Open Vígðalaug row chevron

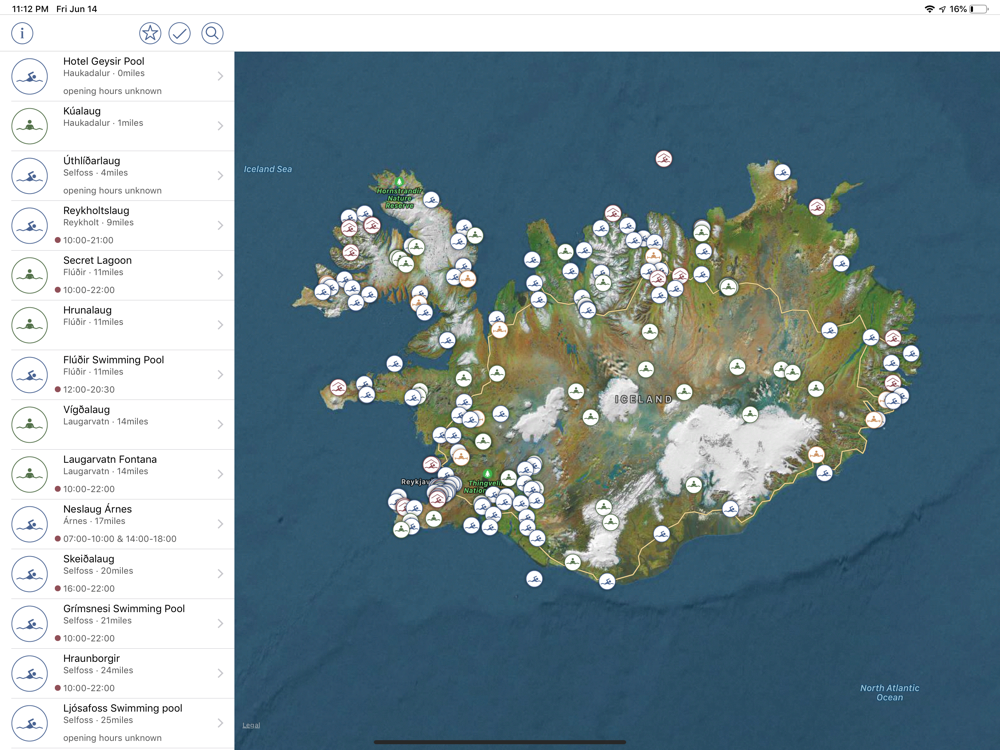pyautogui.click(x=220, y=425)
